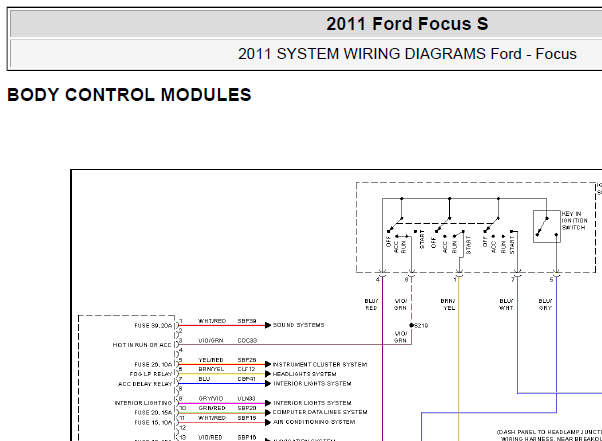This screenshot has height=441, width=602.
Task: Click the Hot In Run Or Acc label
Action: click(x=142, y=345)
